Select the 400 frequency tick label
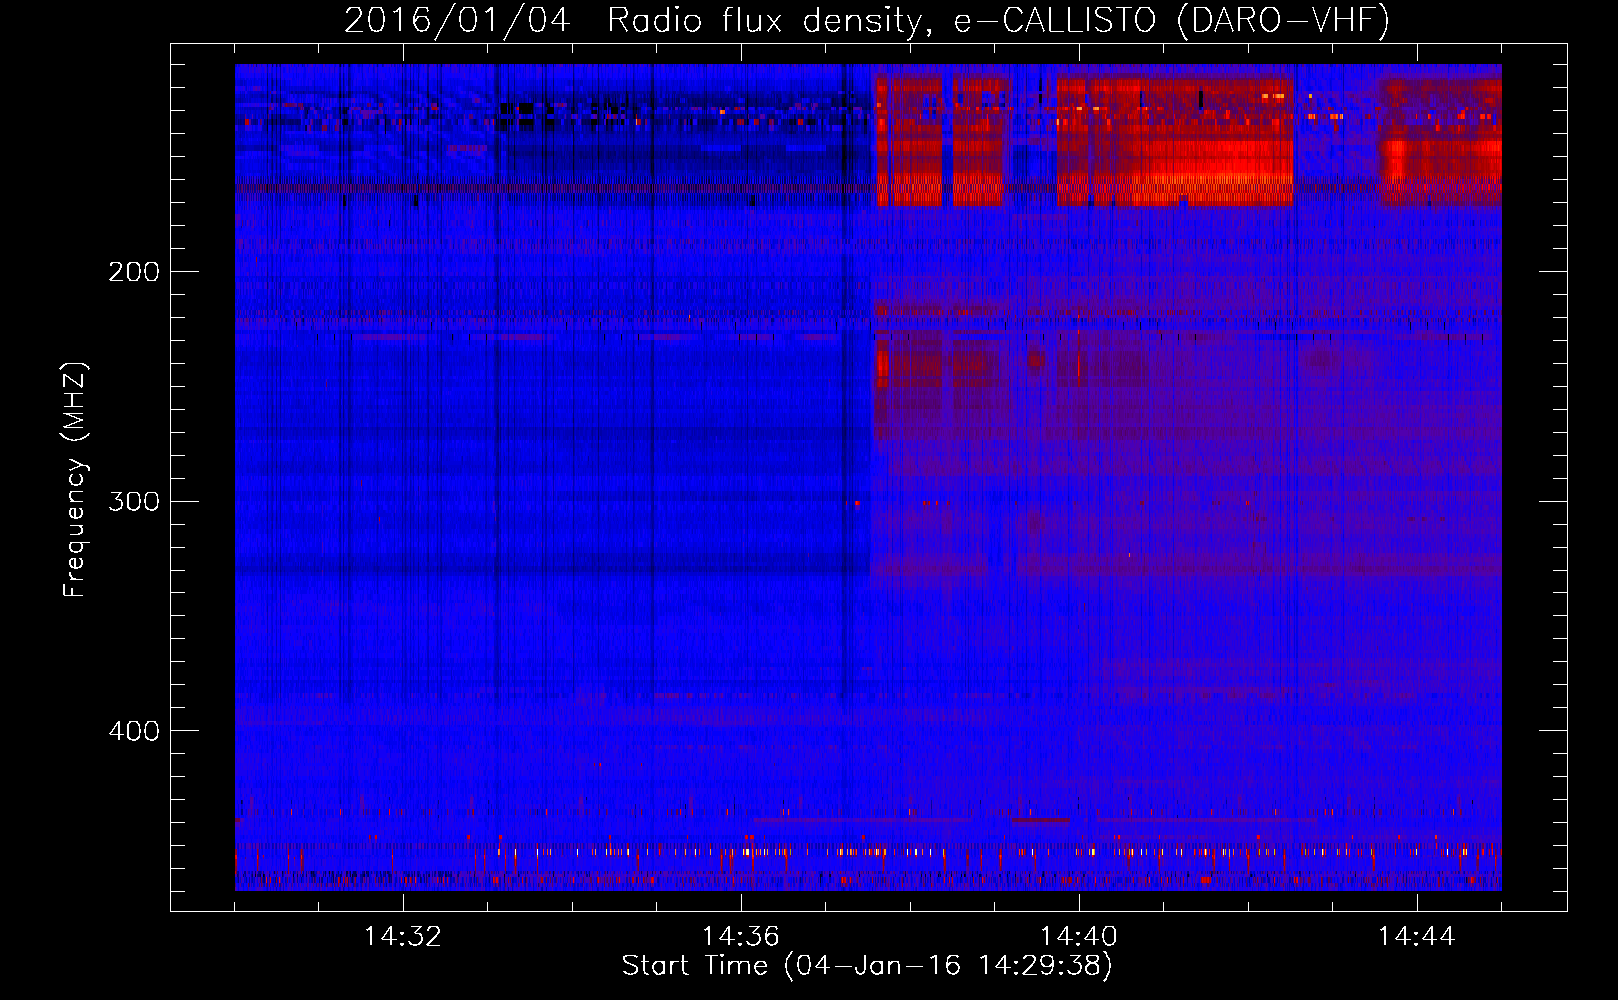This screenshot has height=1000, width=1618. point(134,731)
